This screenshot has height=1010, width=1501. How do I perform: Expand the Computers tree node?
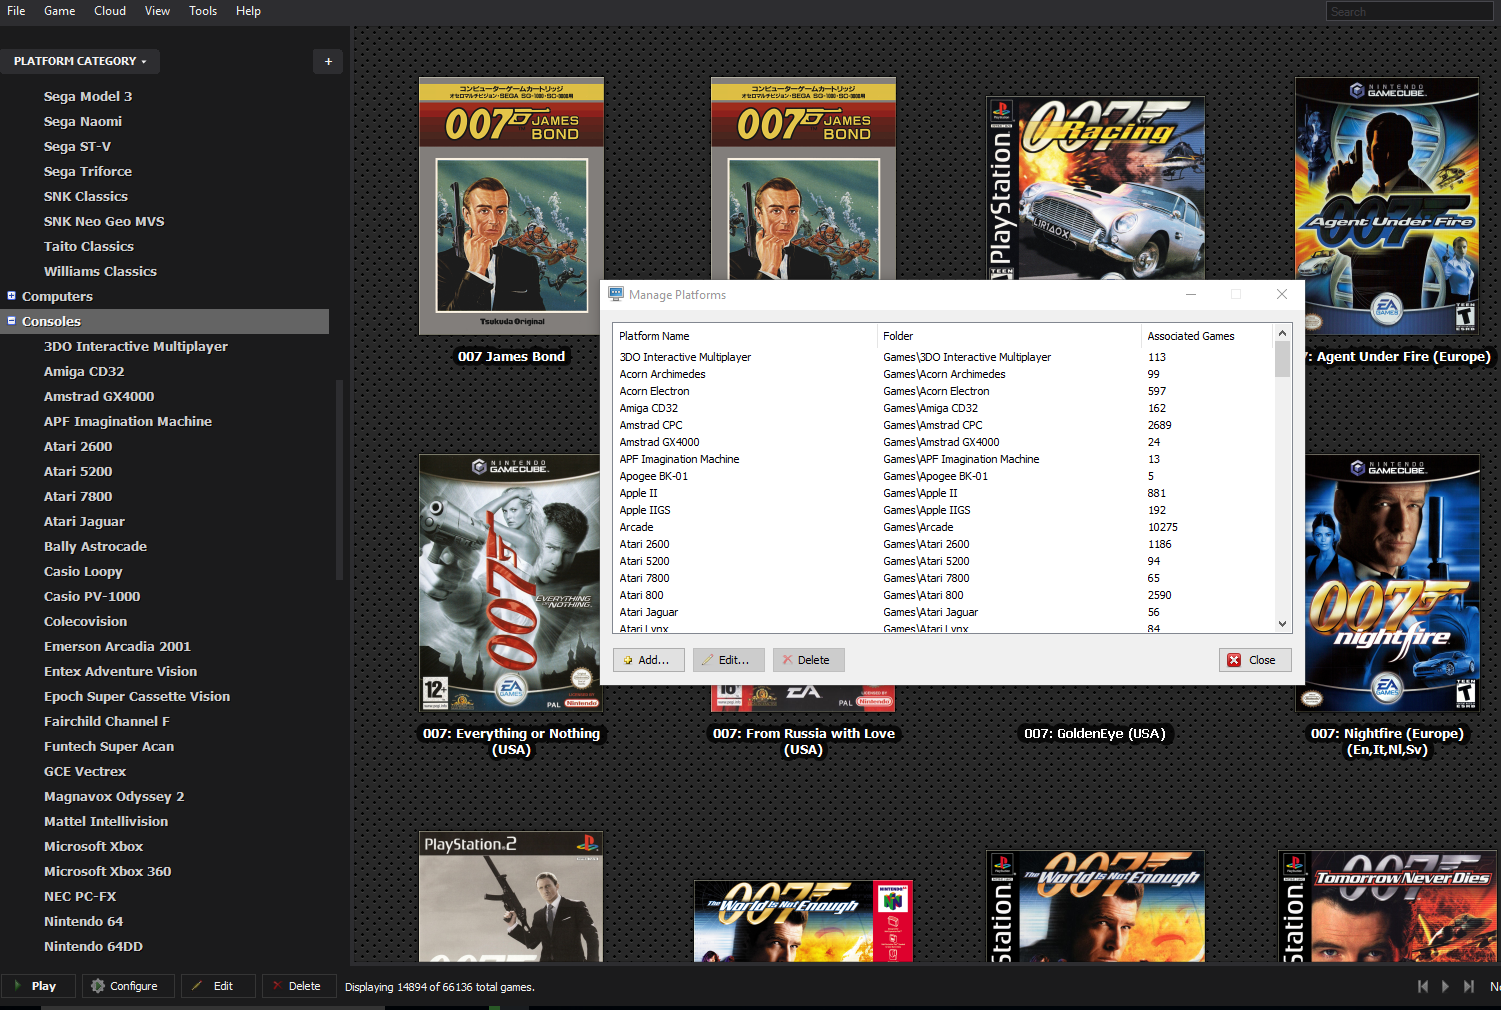coord(12,295)
